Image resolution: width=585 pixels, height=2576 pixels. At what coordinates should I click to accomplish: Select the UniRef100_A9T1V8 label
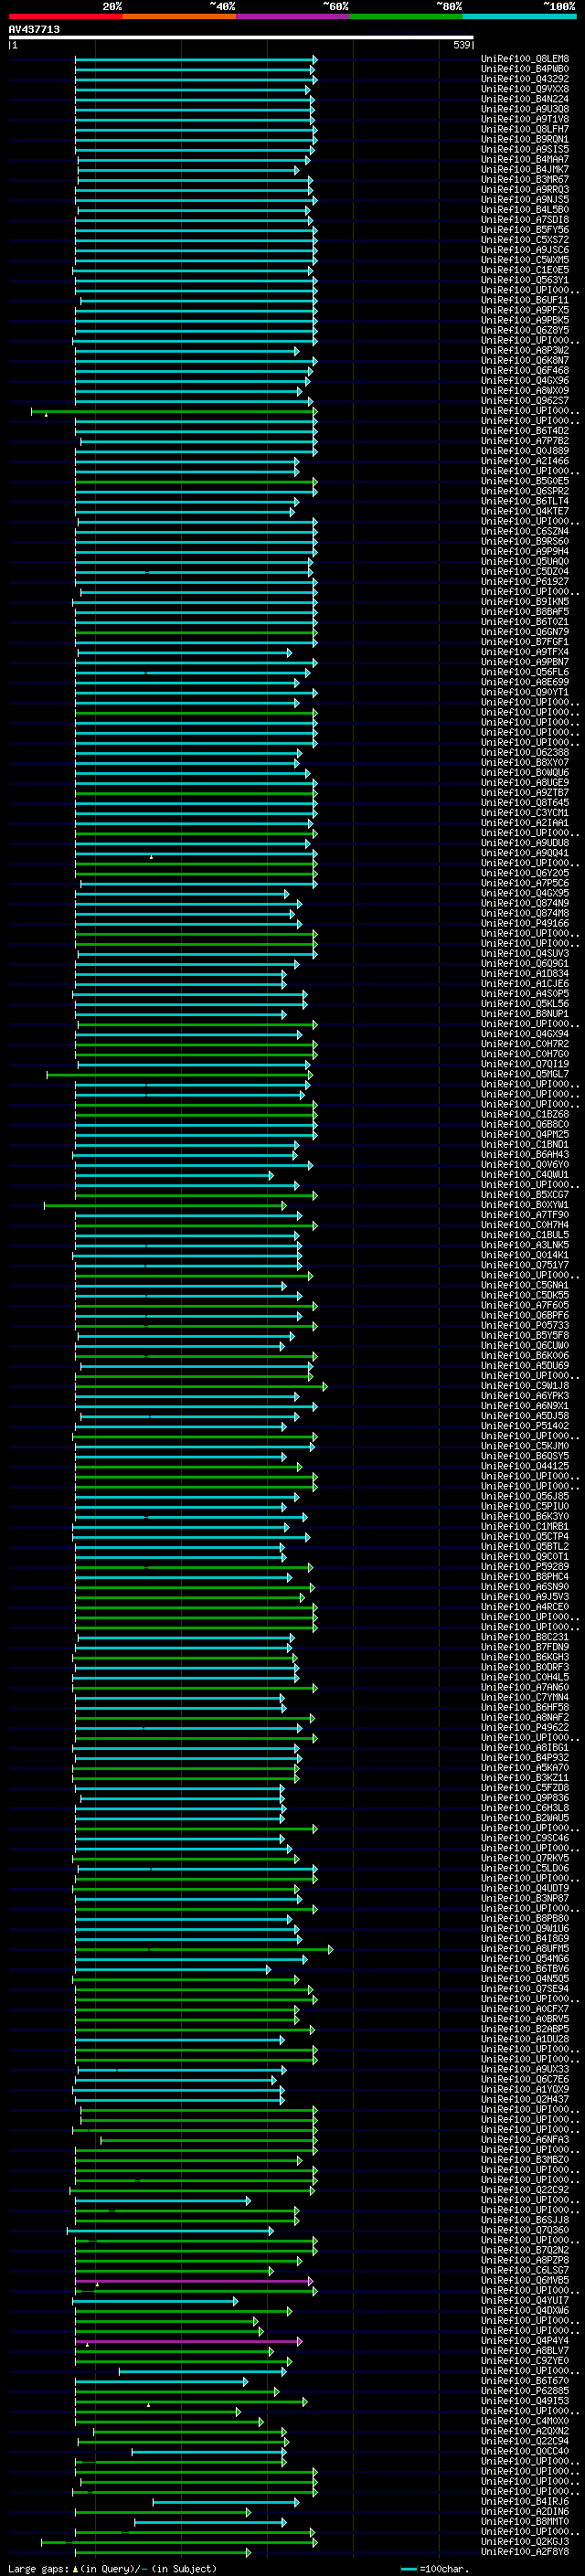(525, 119)
